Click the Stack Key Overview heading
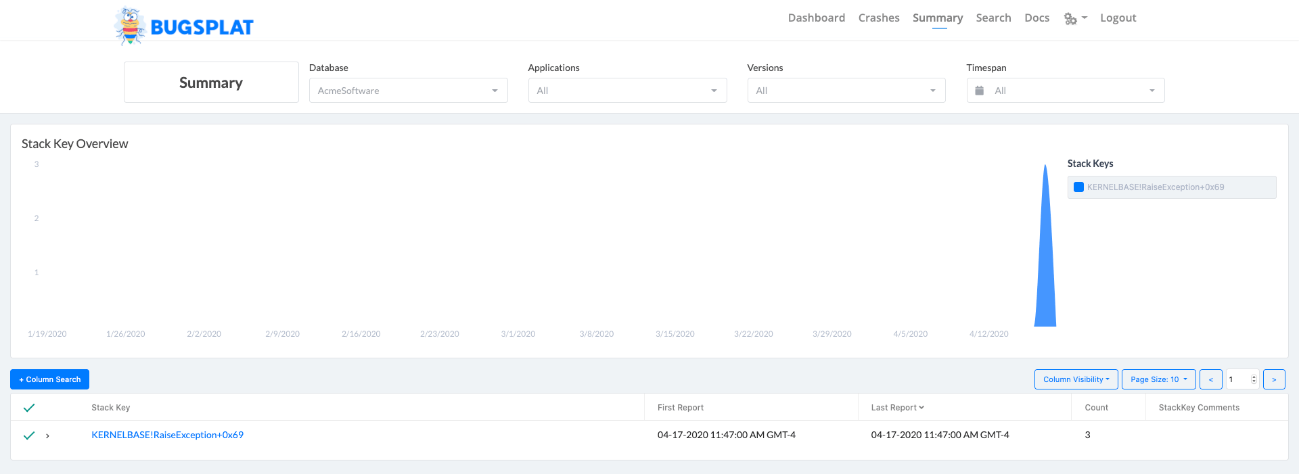The width and height of the screenshot is (1299, 474). click(75, 144)
